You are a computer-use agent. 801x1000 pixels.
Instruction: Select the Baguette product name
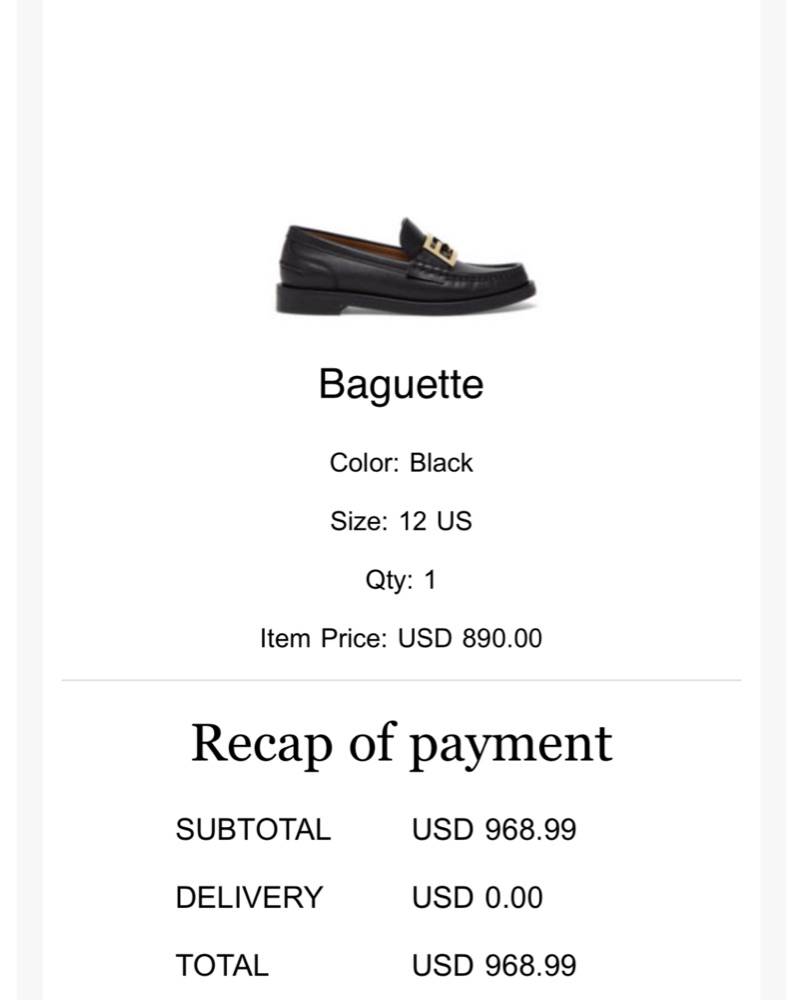[401, 384]
